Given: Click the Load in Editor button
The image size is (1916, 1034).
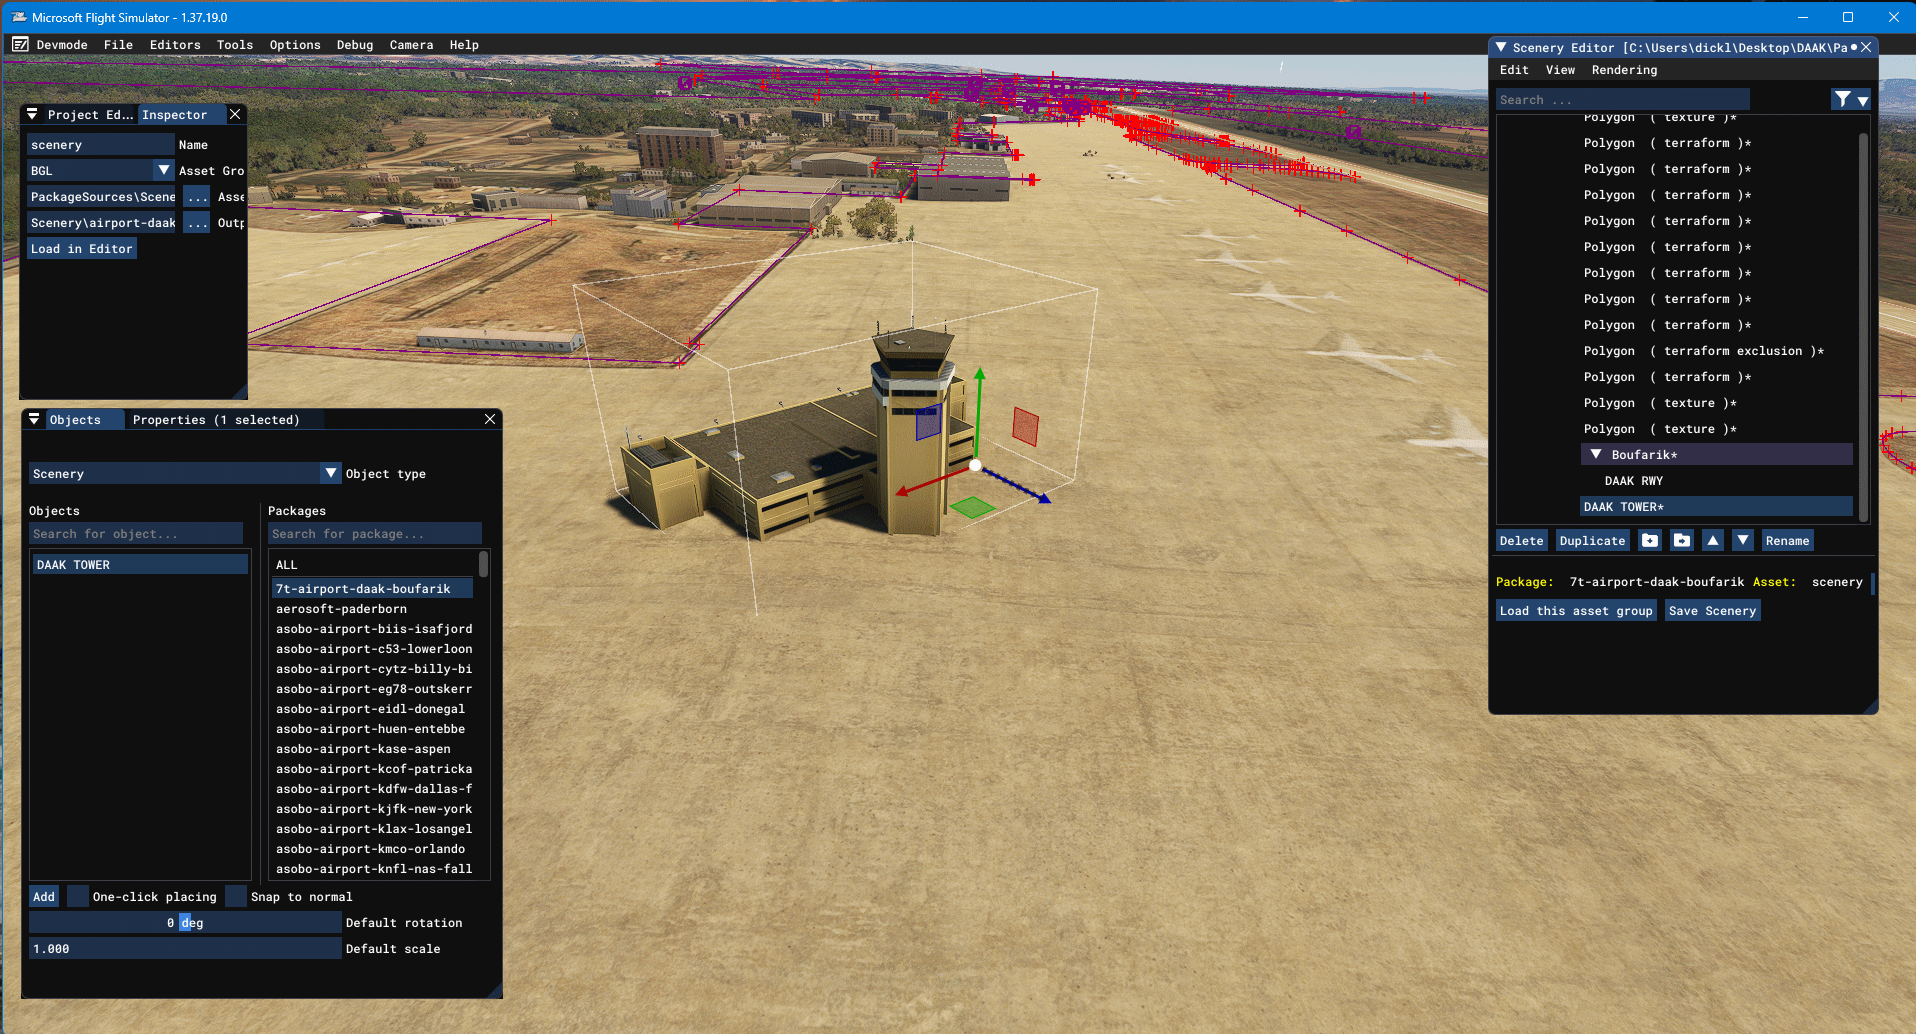Looking at the screenshot, I should pos(82,249).
